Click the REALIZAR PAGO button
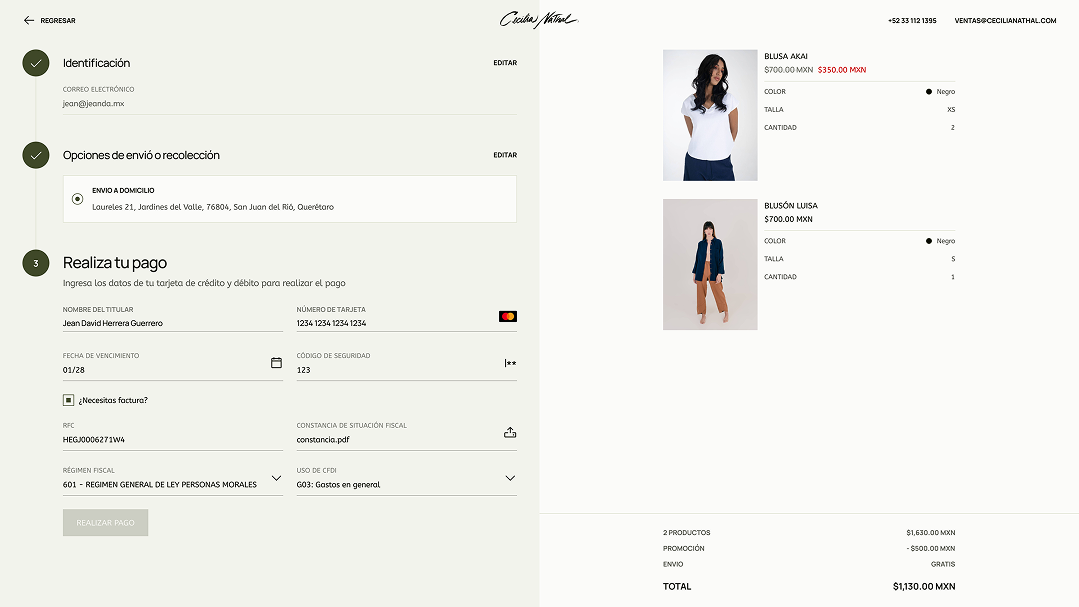This screenshot has height=607, width=1079. (105, 522)
